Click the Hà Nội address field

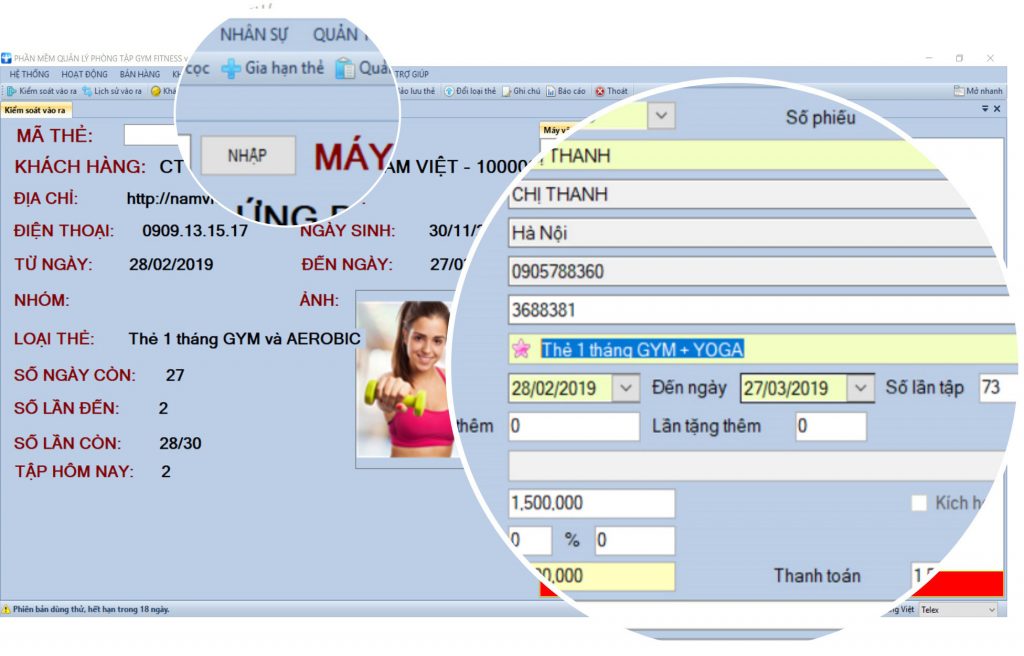(740, 233)
